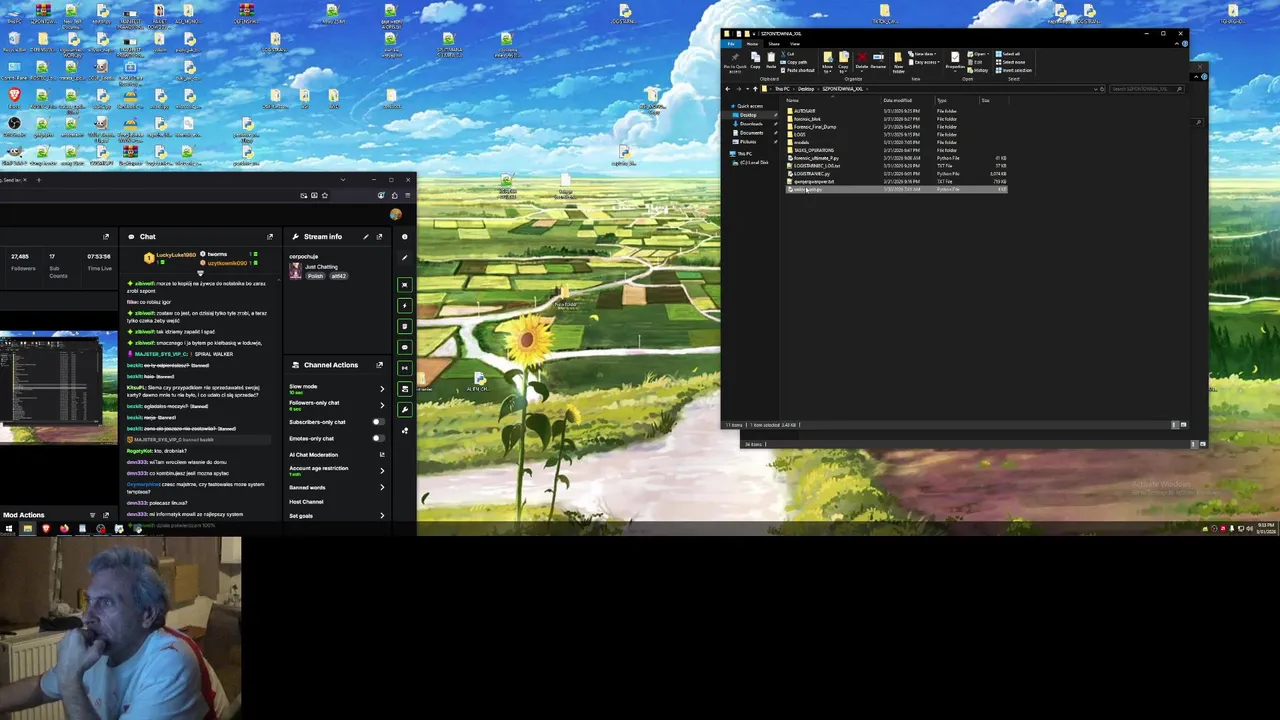
Task: Click Copy path in the Clipboard group
Action: 794,62
